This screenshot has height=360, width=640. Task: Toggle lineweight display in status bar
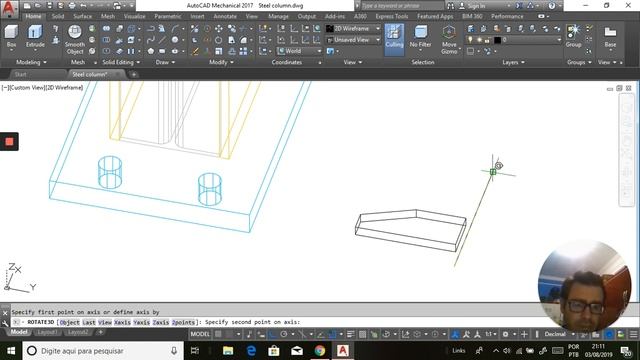[x=351, y=334]
